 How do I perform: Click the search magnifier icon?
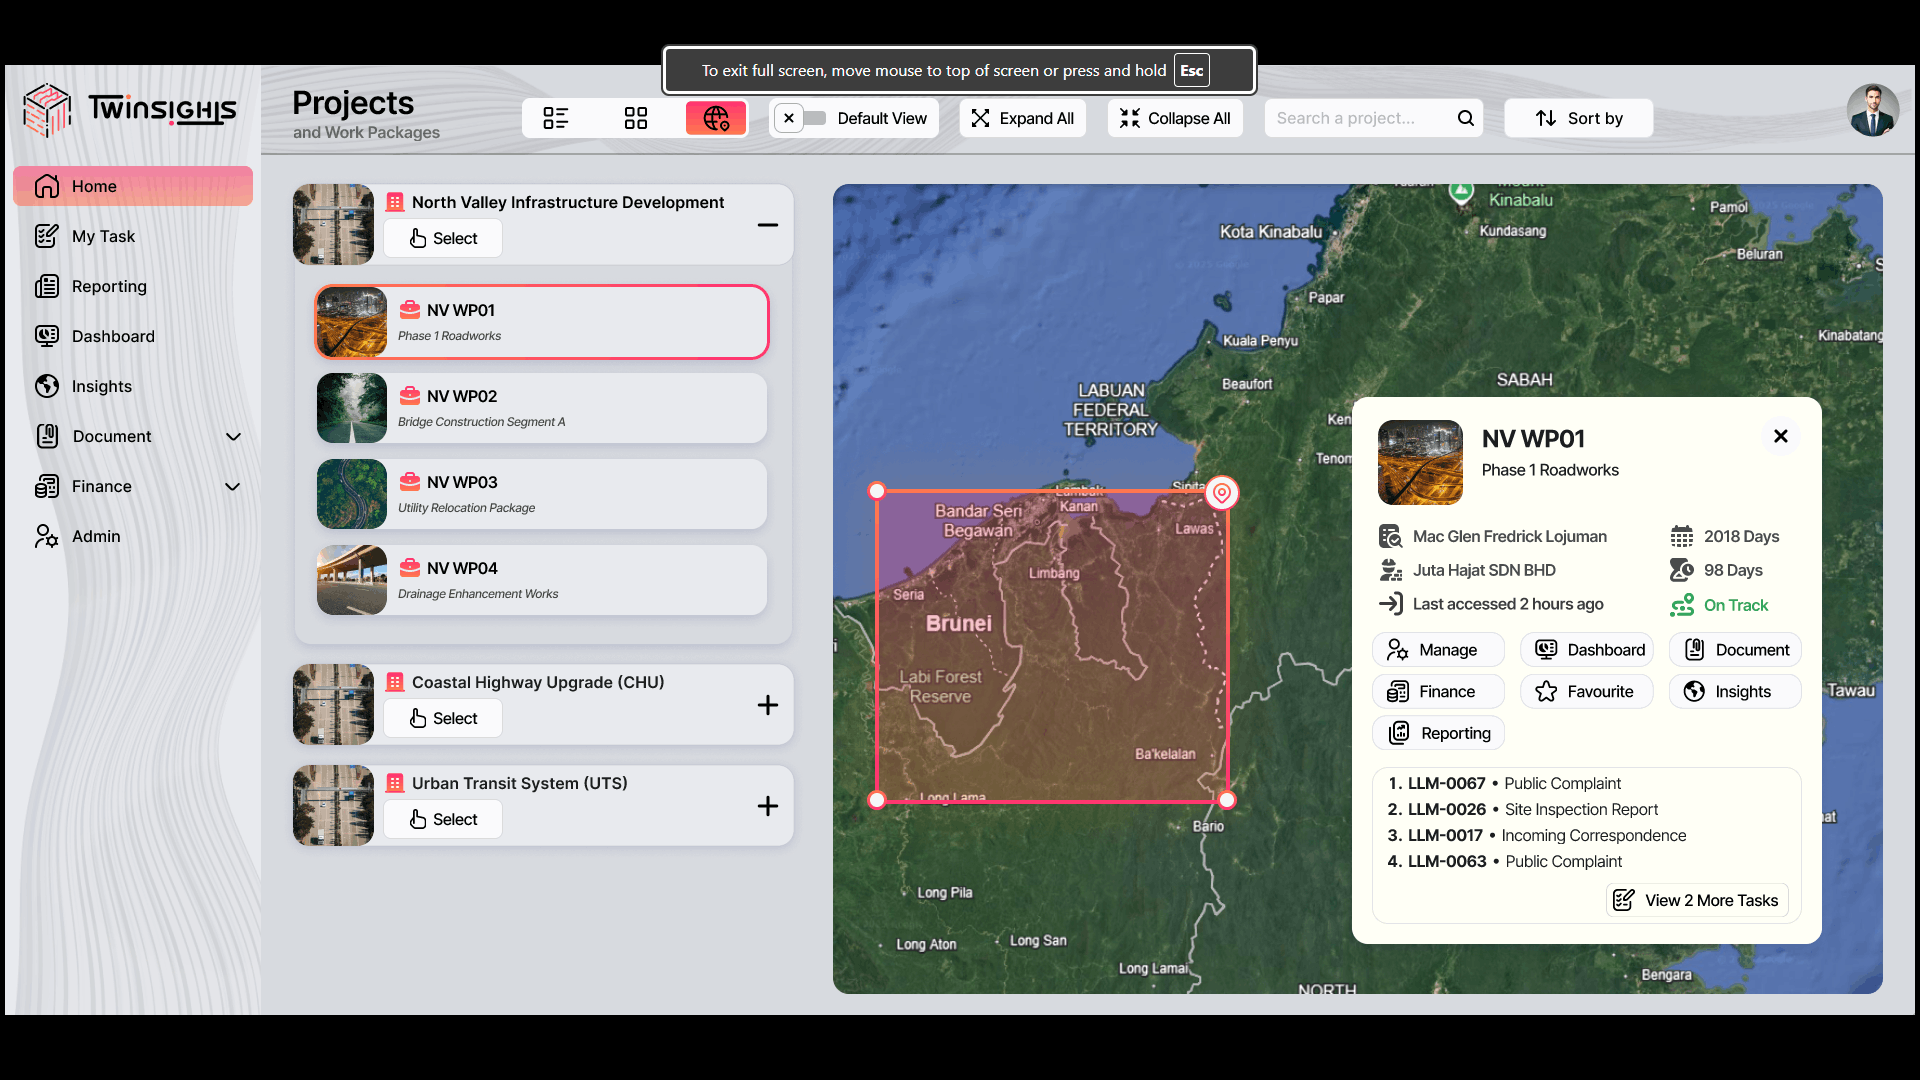(1465, 118)
